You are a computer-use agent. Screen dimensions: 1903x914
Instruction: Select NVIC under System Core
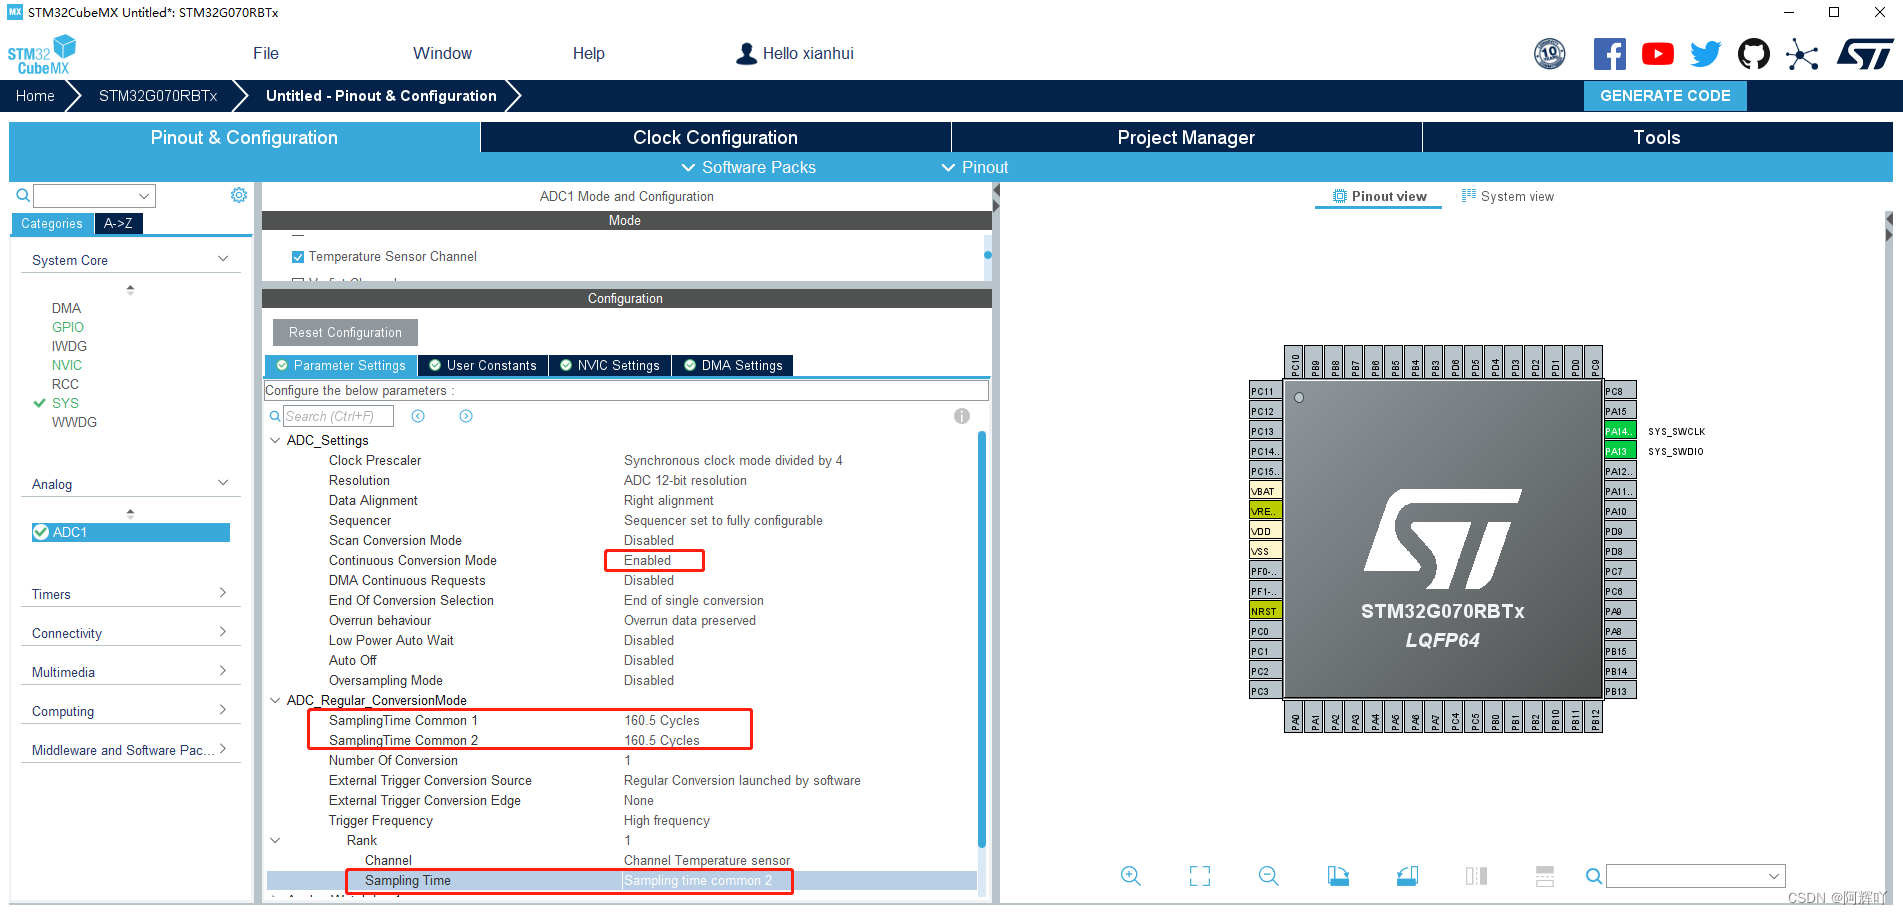67,365
